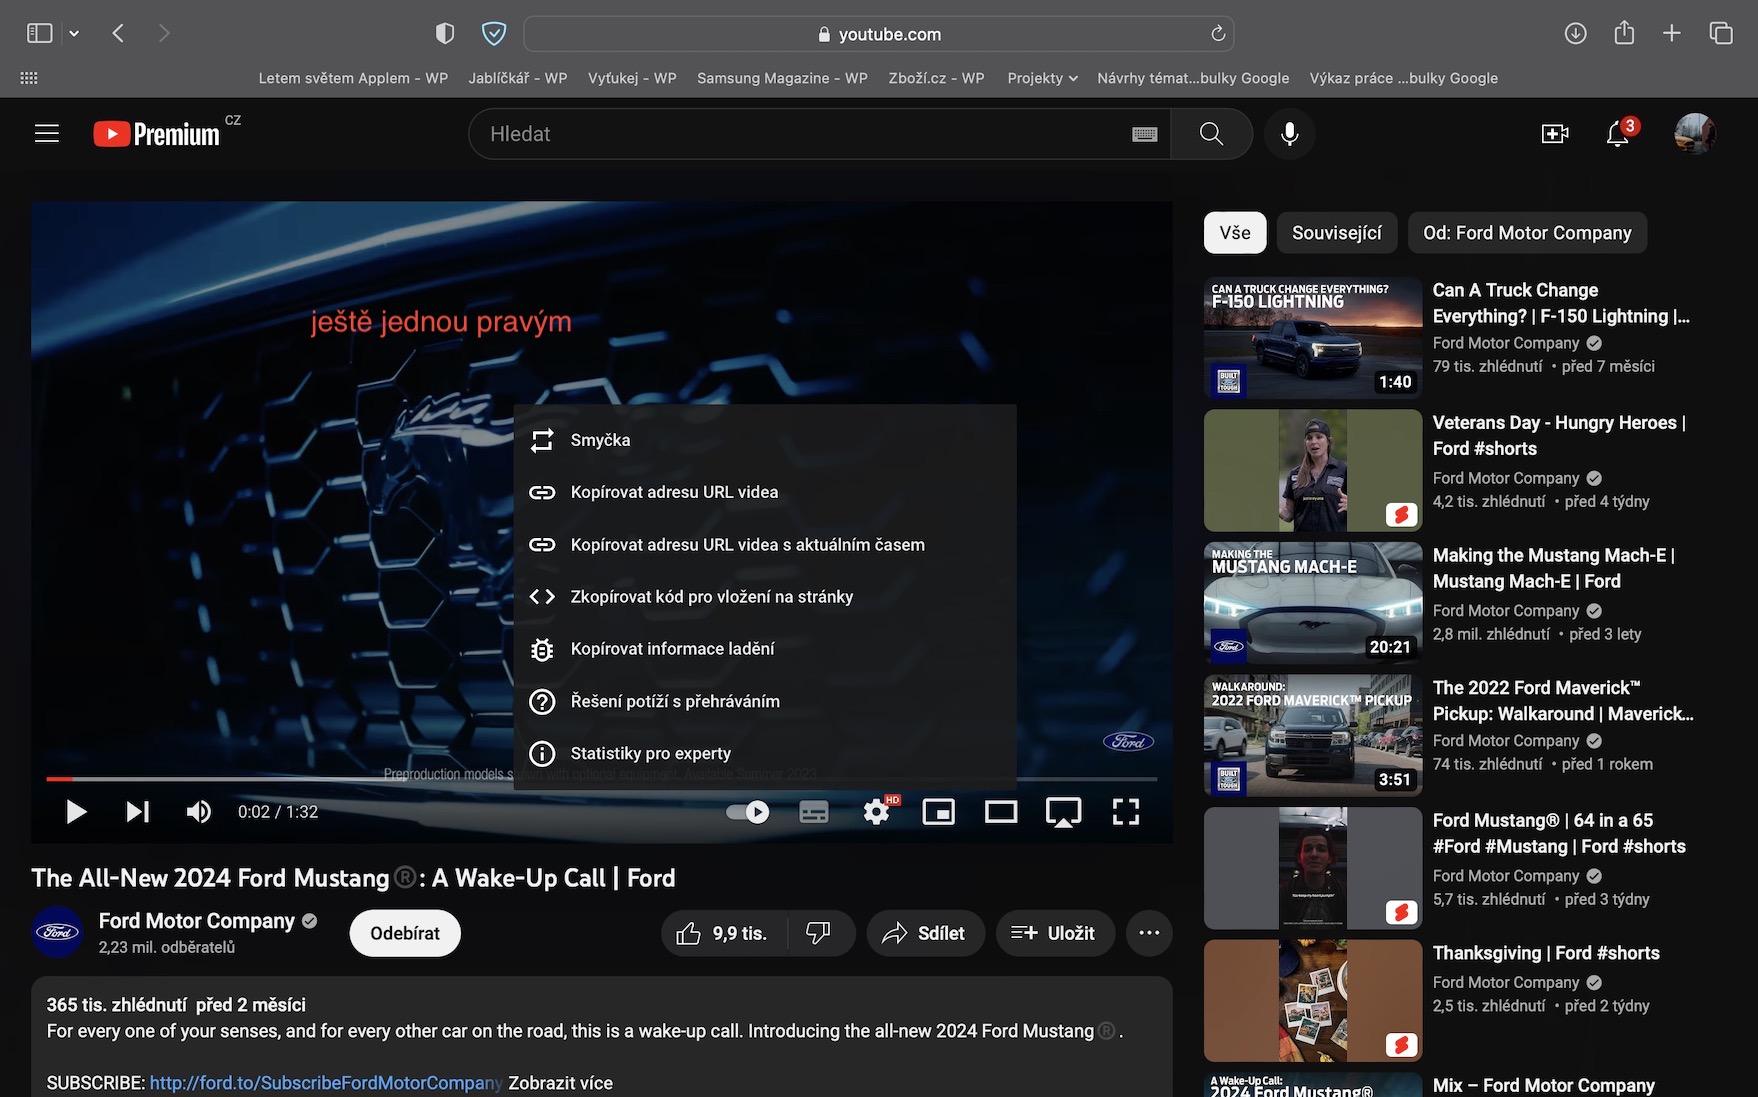Go back to the previous page
The width and height of the screenshot is (1758, 1097).
118,34
